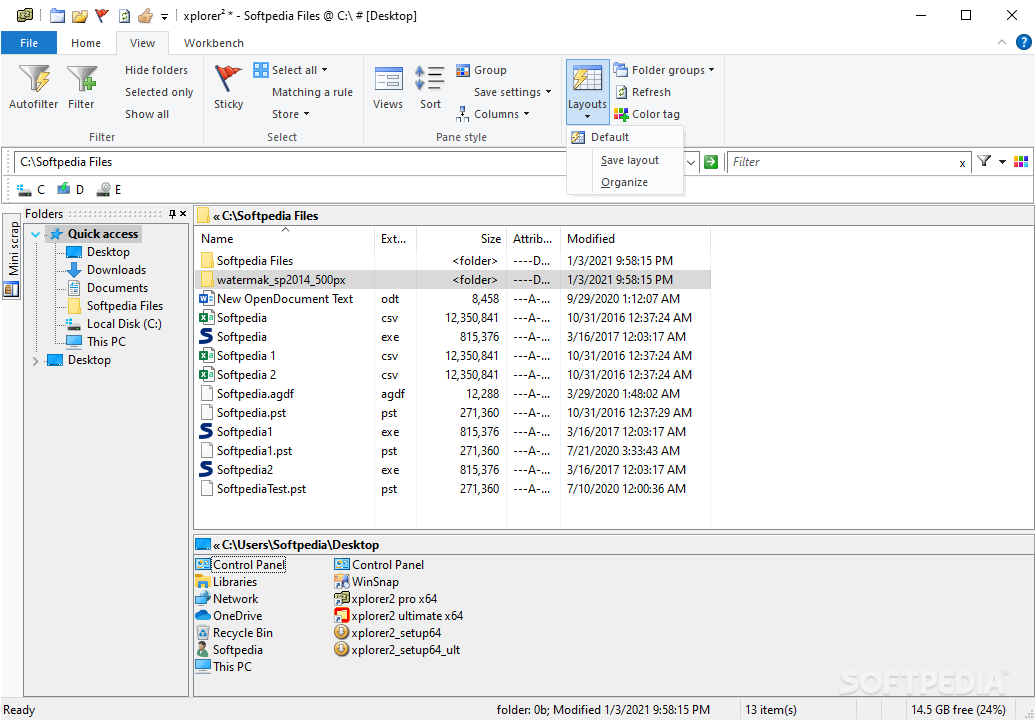Viewport: 1036px width, 721px height.
Task: Click the open folder icon in title bar
Action: coord(79,15)
